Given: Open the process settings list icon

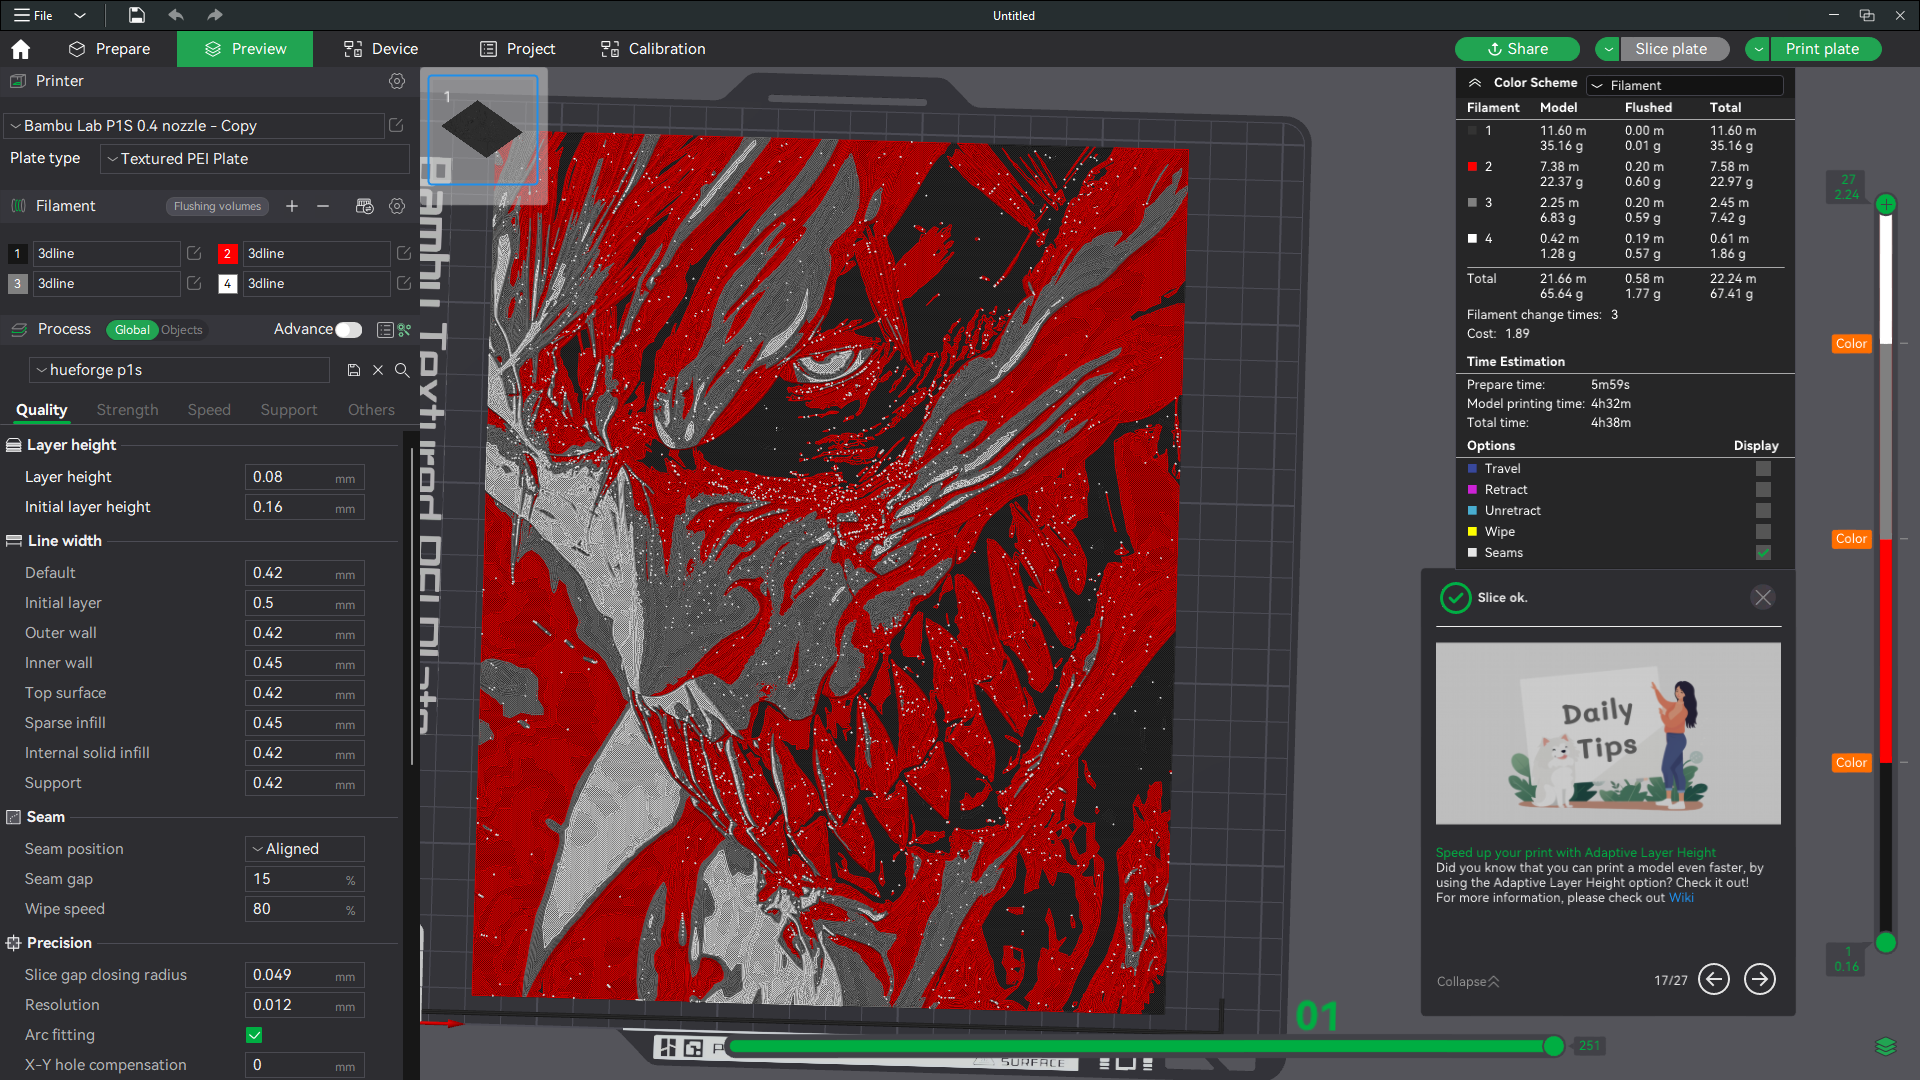Looking at the screenshot, I should [x=385, y=329].
